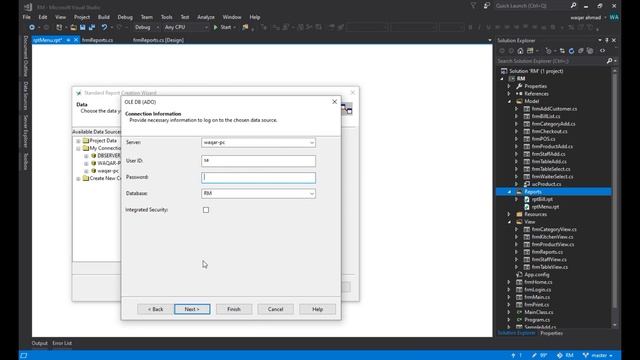
Task: Click the Navigate Backward toolbar icon
Action: click(32, 27)
